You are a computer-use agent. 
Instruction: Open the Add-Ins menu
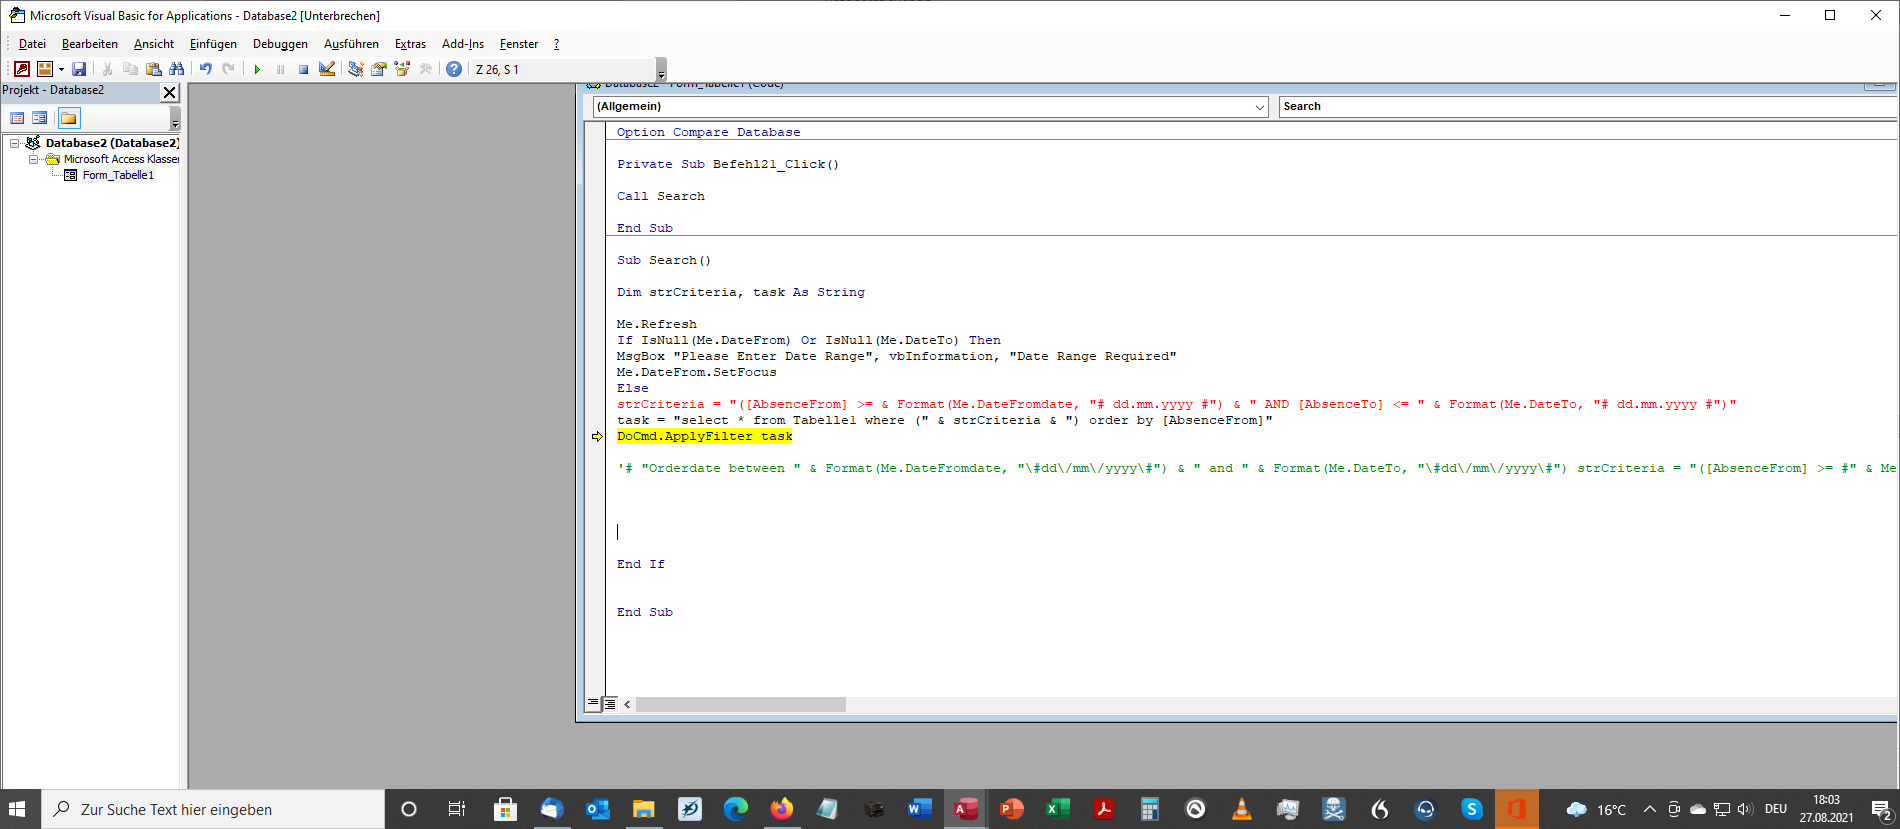click(463, 44)
